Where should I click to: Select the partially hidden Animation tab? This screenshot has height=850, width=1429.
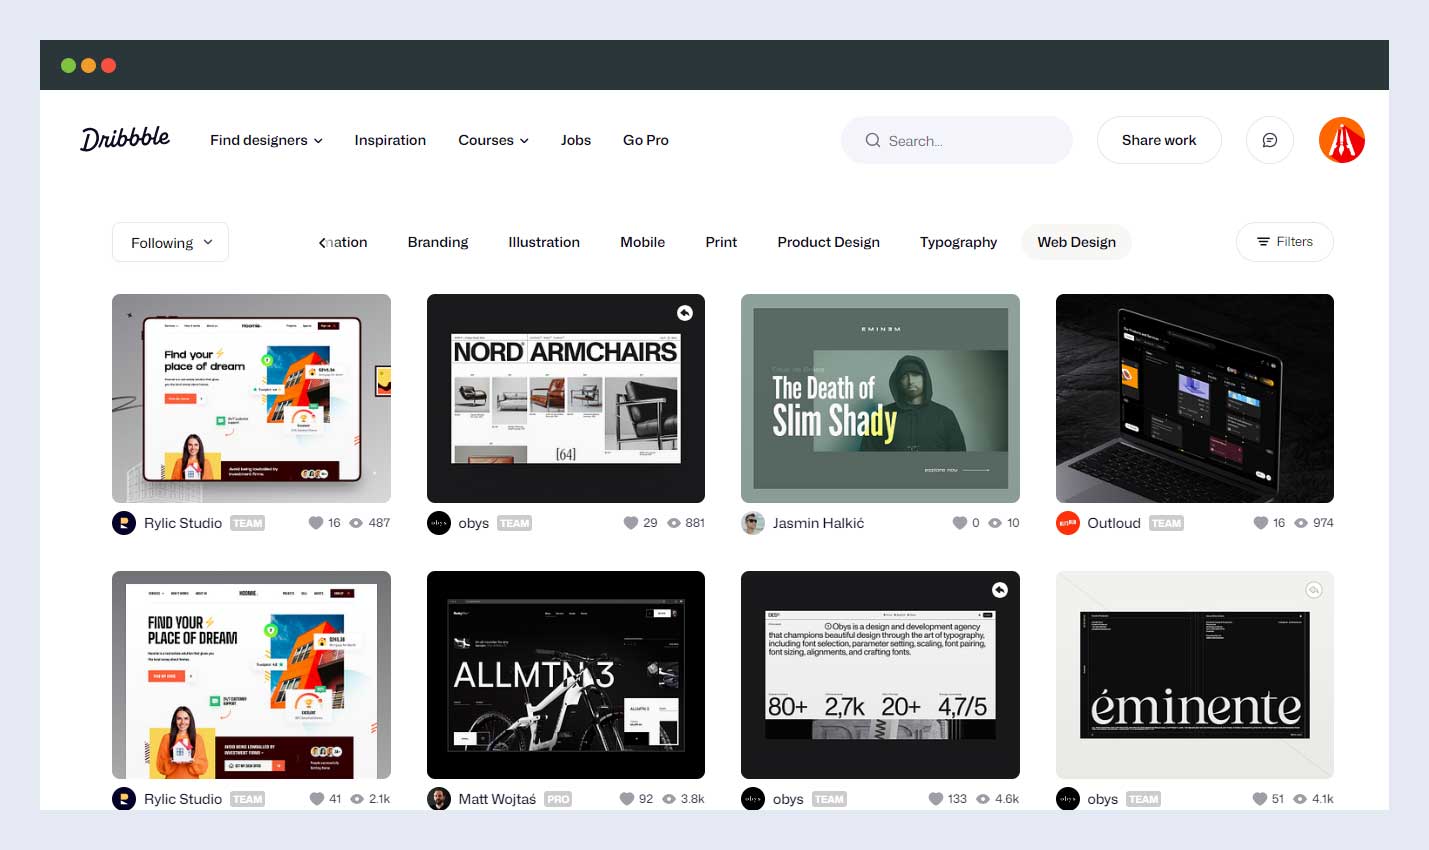coord(348,242)
